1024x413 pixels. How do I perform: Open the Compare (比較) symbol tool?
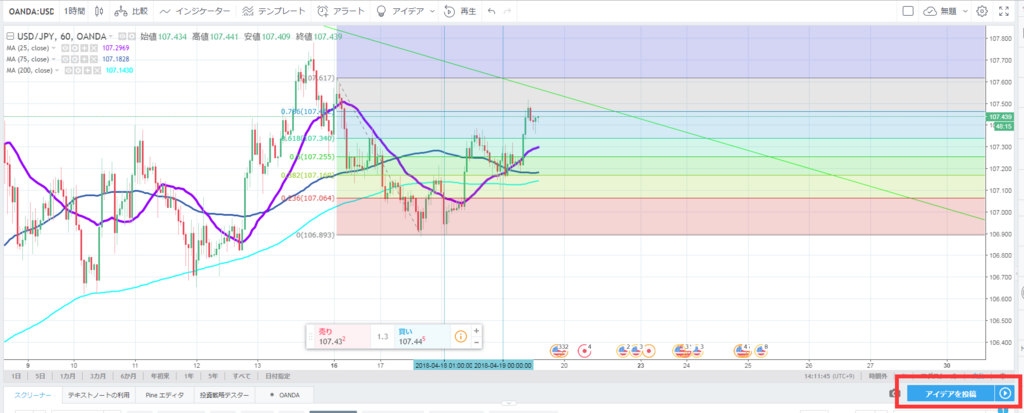pyautogui.click(x=131, y=11)
